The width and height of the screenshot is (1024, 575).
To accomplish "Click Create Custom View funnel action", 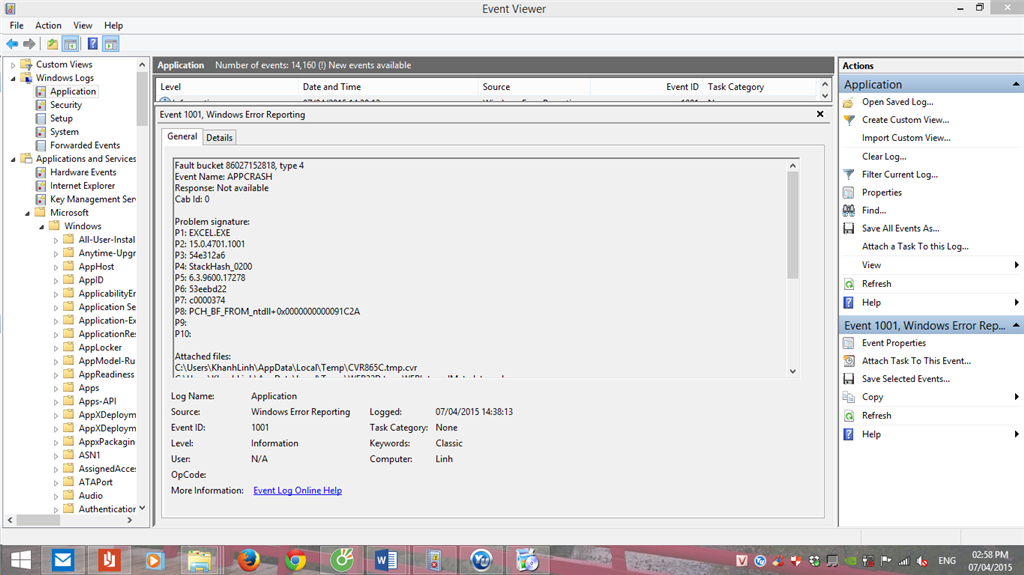I will tap(905, 120).
